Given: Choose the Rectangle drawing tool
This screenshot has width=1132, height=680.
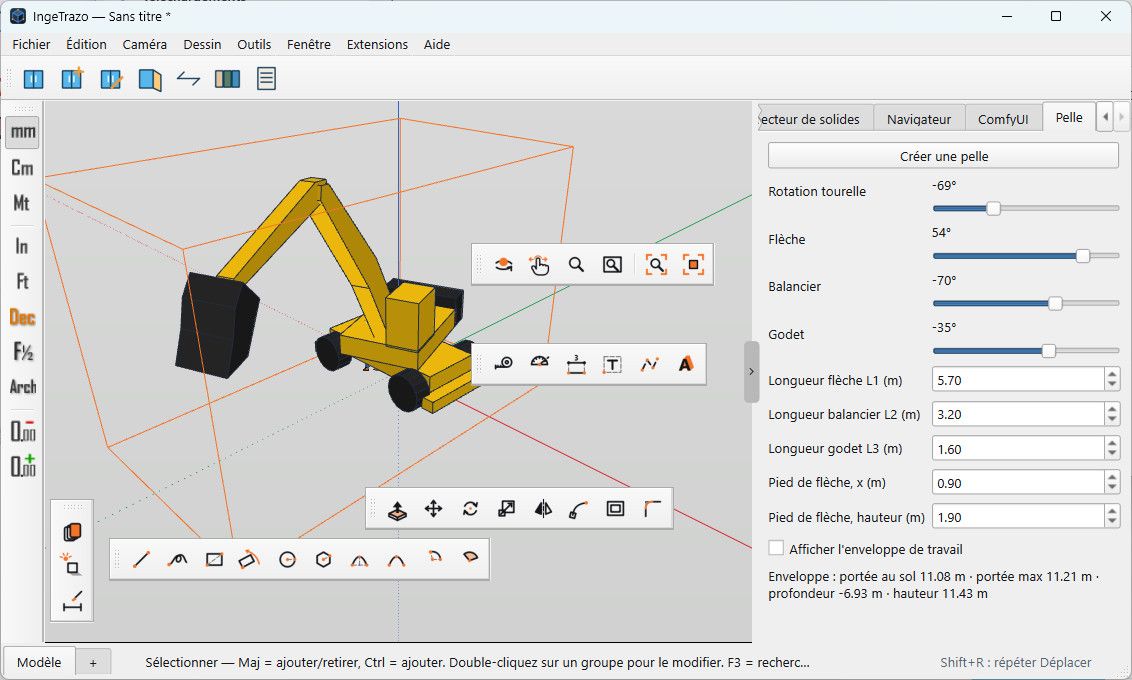Looking at the screenshot, I should [214, 559].
